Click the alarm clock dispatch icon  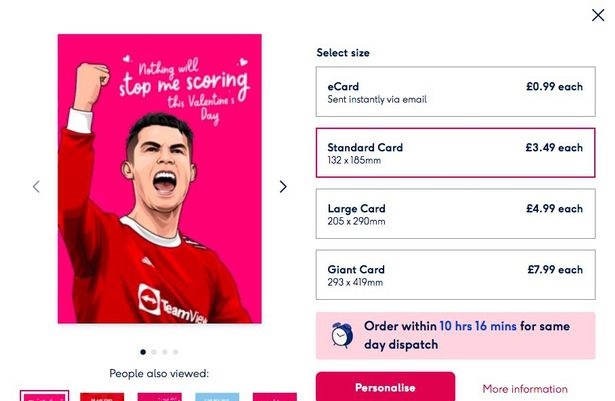coord(341,335)
